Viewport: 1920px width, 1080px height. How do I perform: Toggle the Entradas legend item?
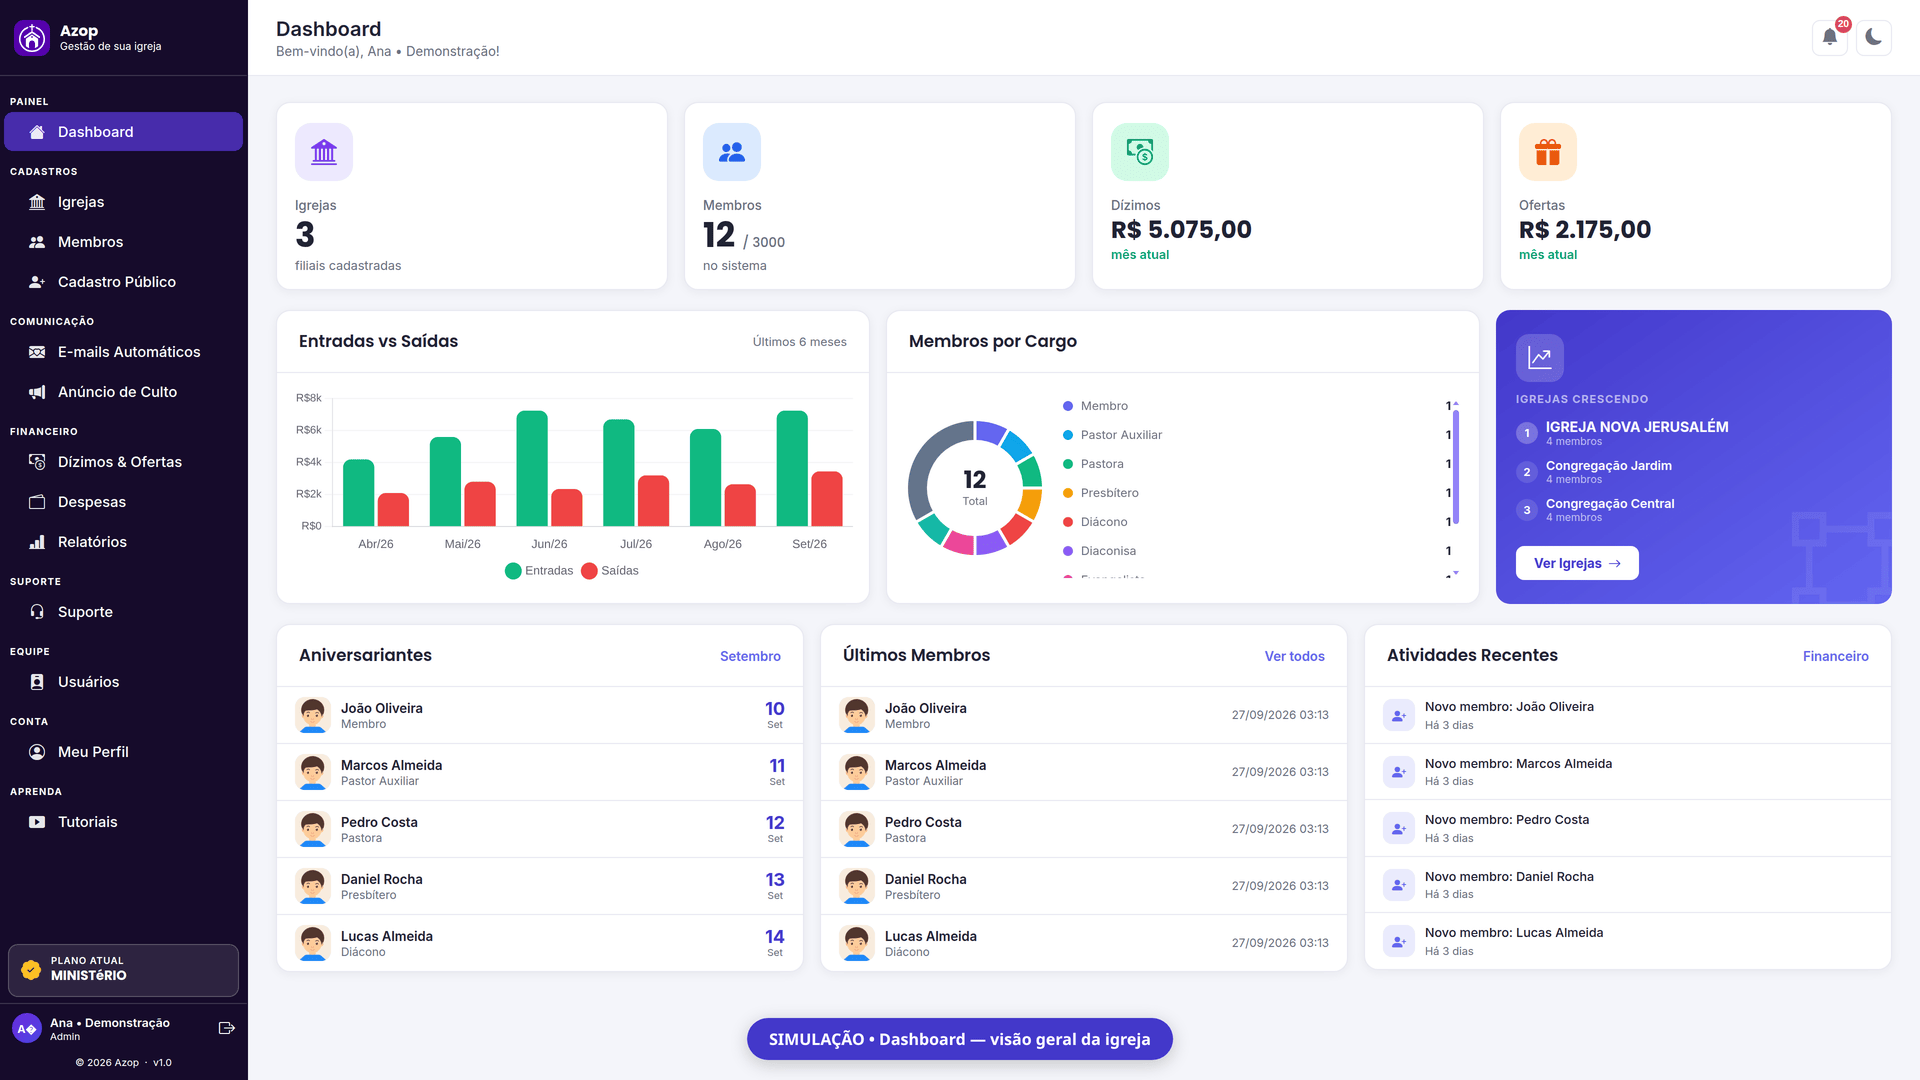pyautogui.click(x=539, y=571)
